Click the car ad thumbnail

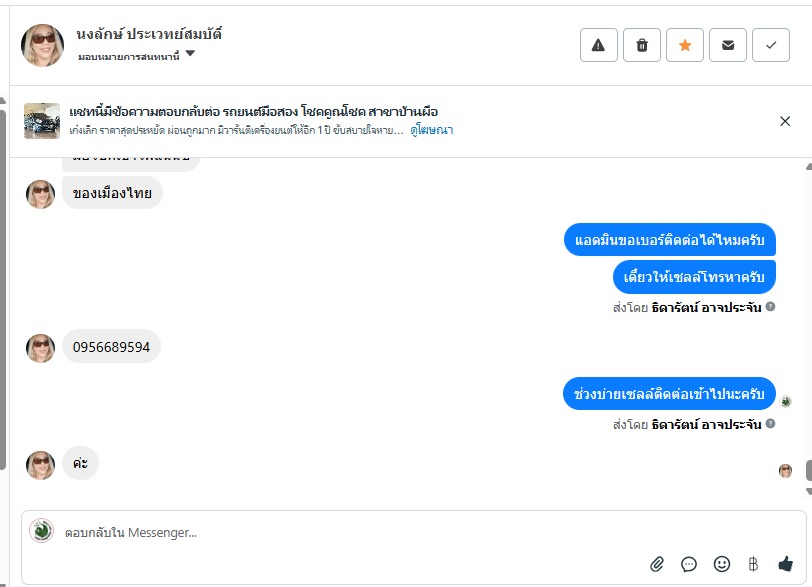pos(42,120)
